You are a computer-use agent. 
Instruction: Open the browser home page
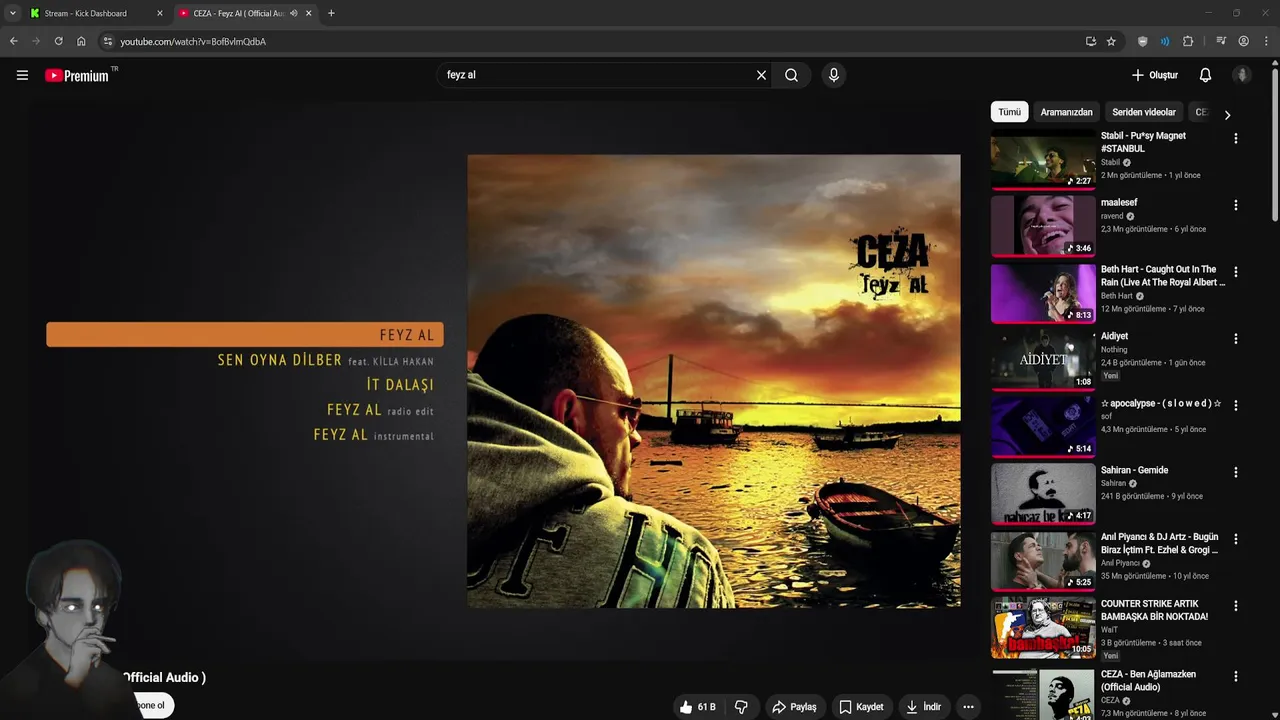pyautogui.click(x=81, y=41)
